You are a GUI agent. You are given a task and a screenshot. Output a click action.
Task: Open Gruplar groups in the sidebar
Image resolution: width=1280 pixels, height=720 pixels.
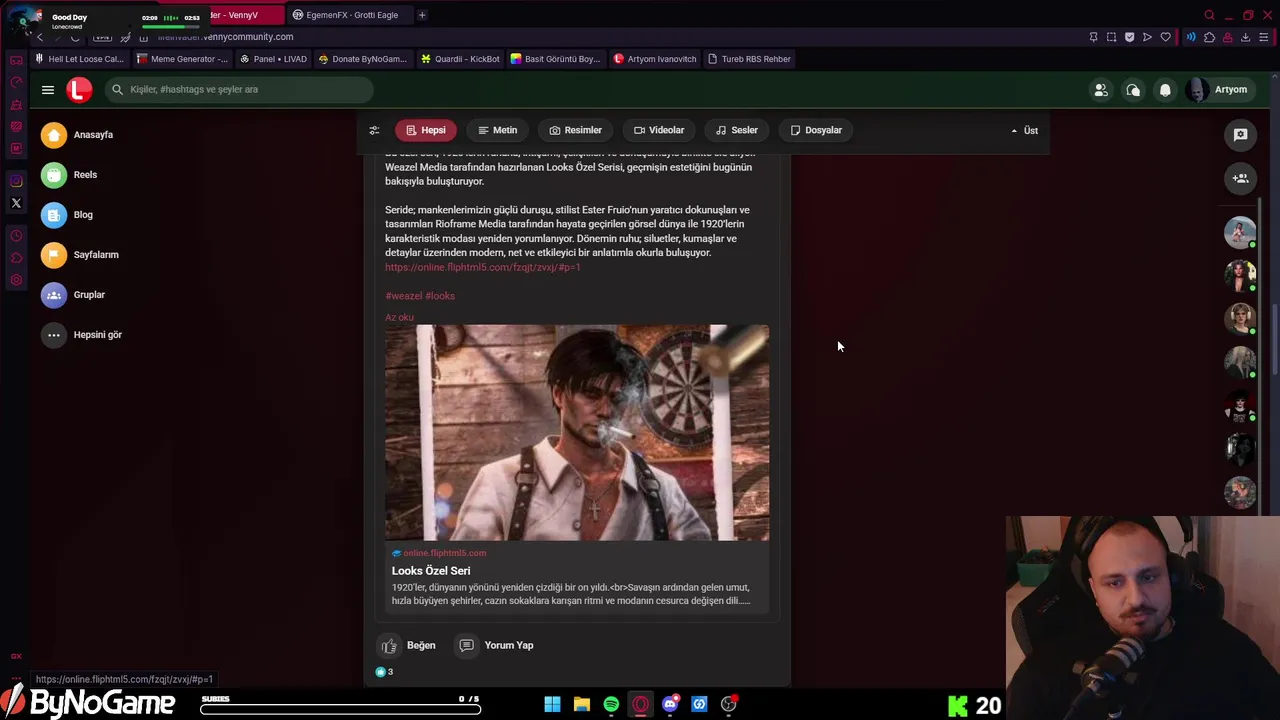click(73, 295)
